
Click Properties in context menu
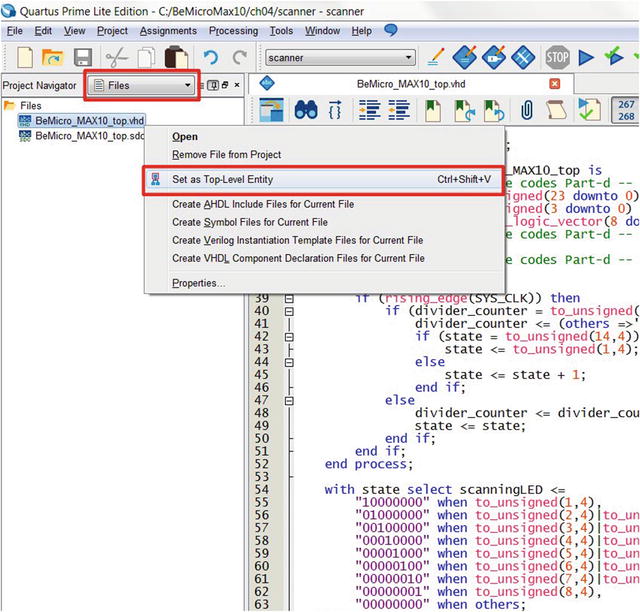click(198, 283)
